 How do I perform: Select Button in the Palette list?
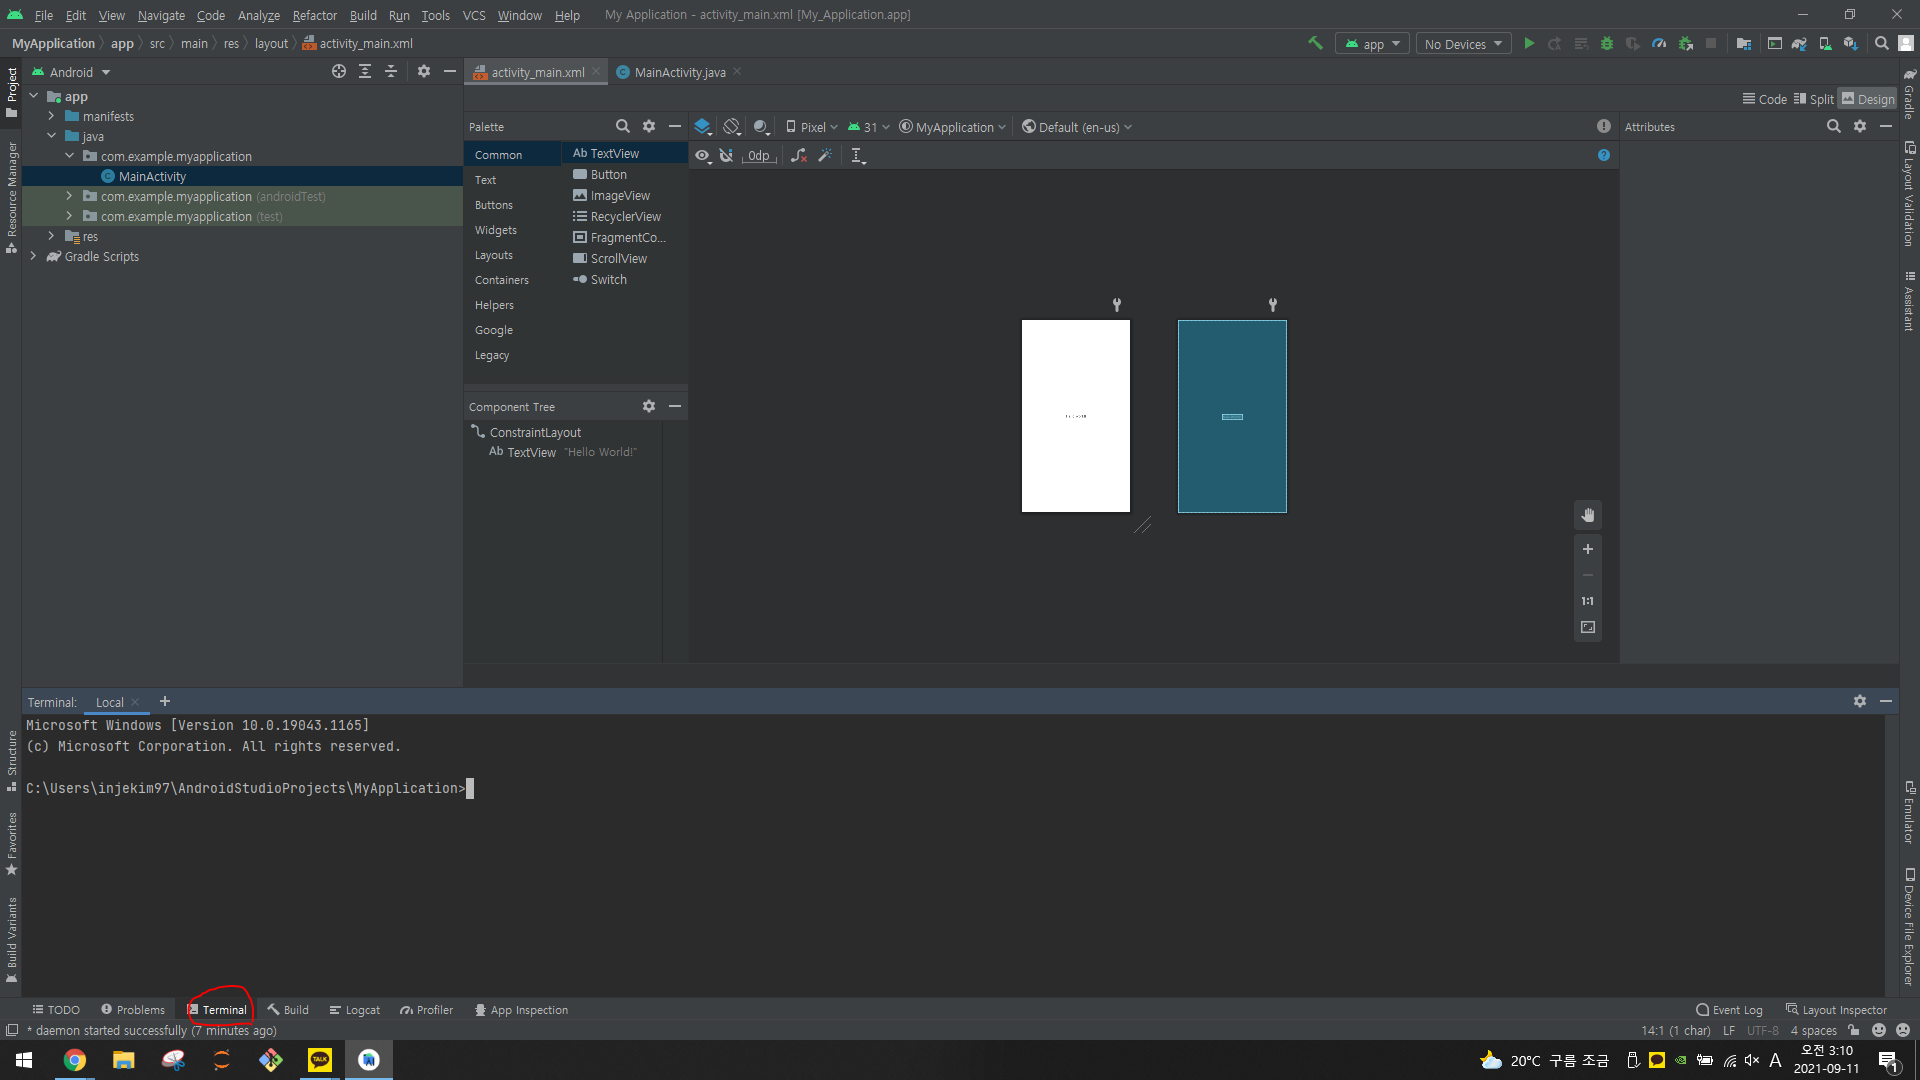[x=608, y=175]
